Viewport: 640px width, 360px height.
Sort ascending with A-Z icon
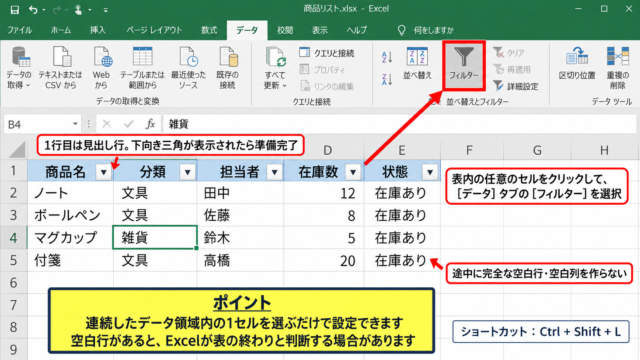pyautogui.click(x=387, y=58)
